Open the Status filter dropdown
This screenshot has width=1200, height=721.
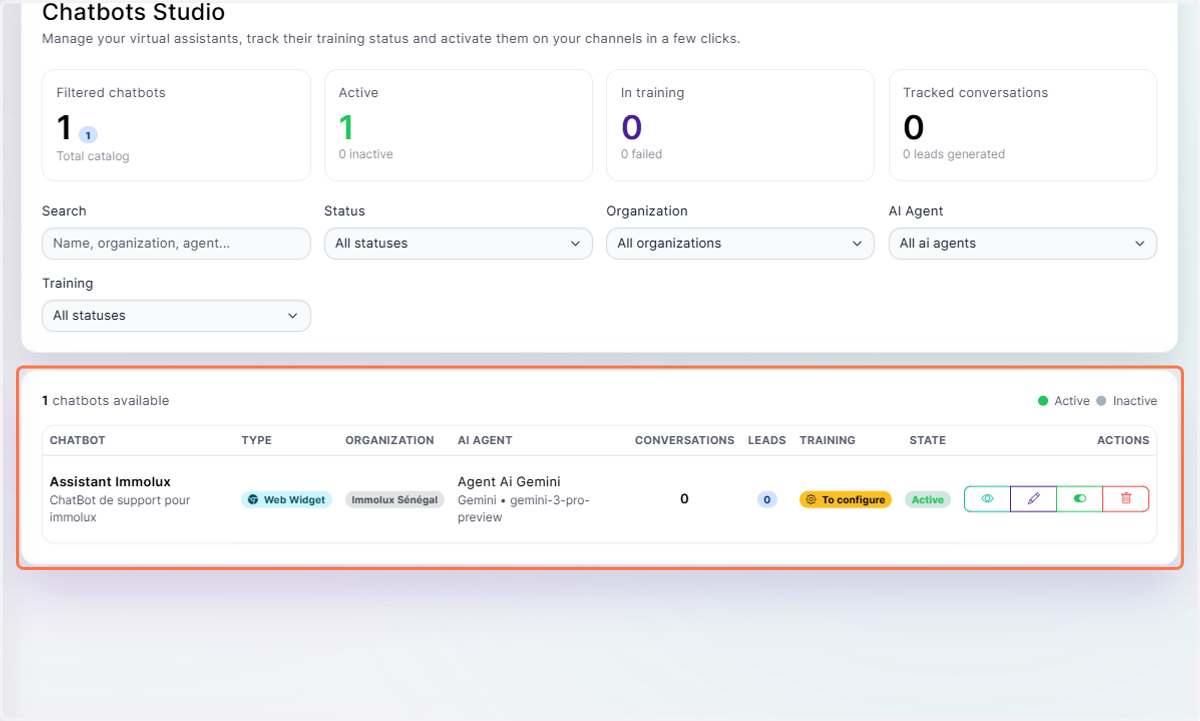coord(458,243)
